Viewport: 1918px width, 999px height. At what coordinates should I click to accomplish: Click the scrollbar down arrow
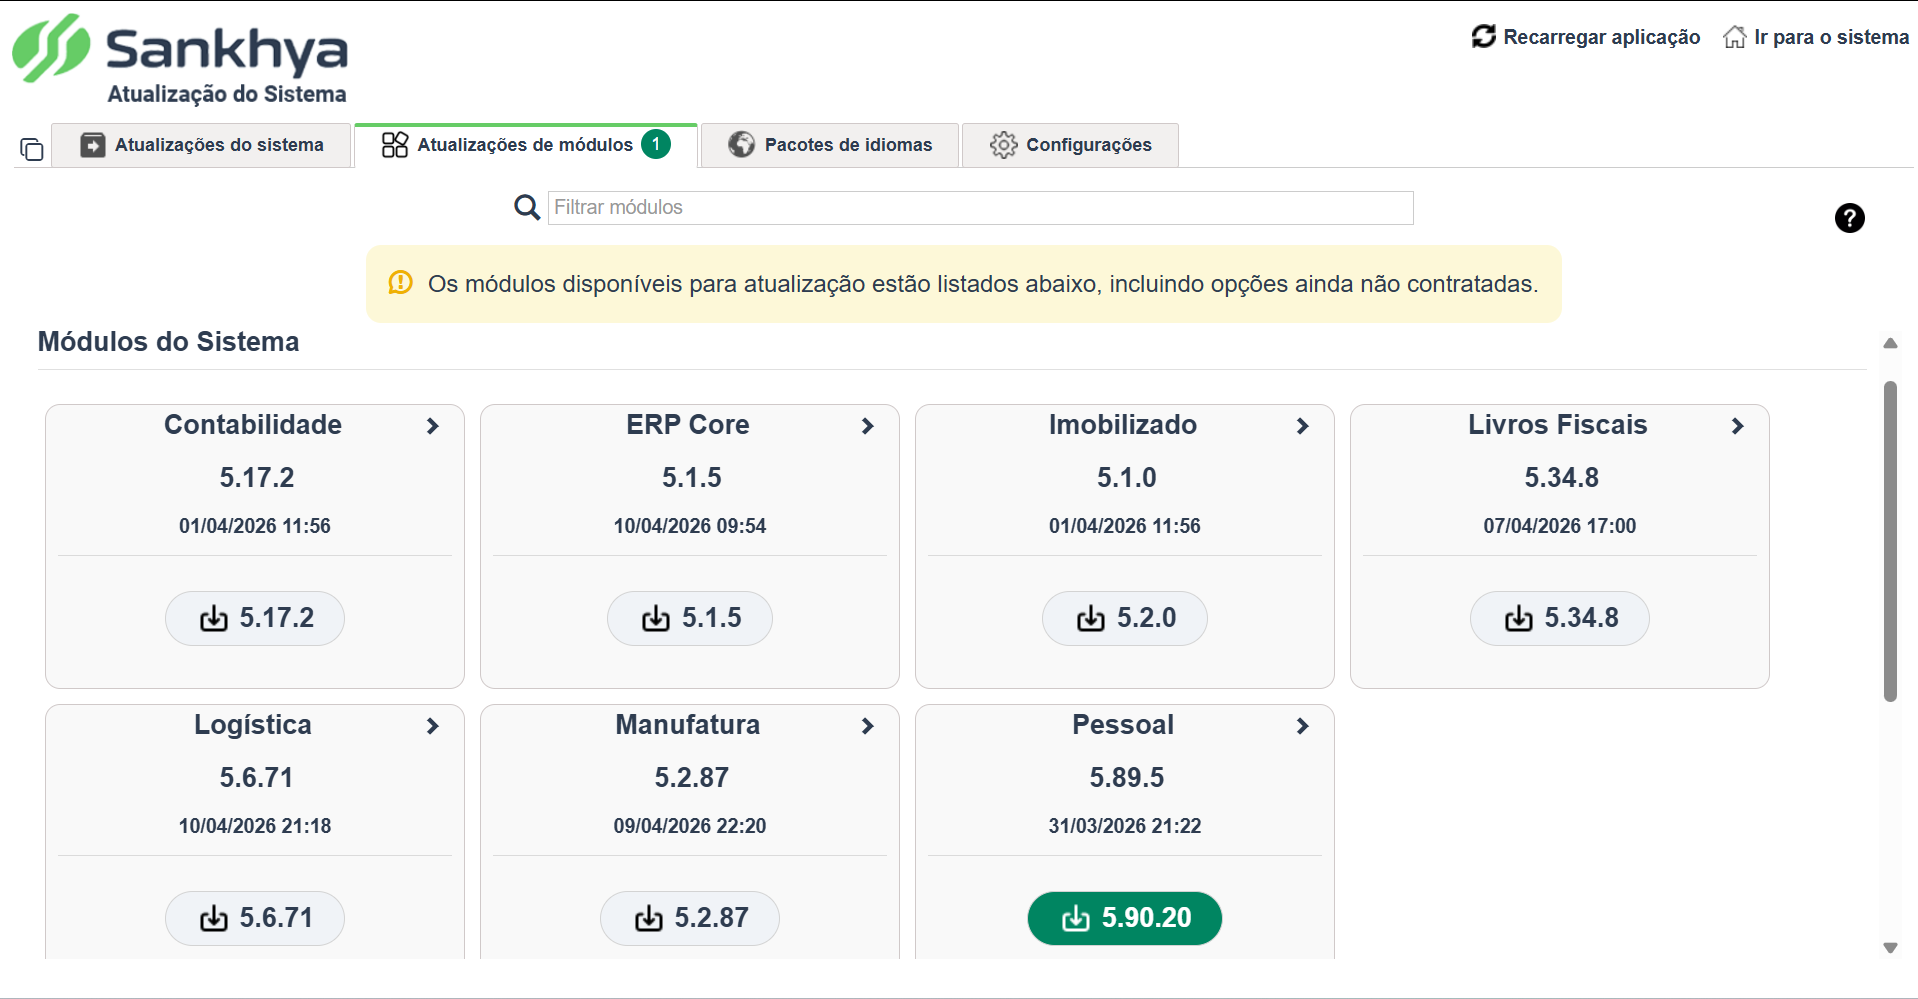pos(1890,948)
